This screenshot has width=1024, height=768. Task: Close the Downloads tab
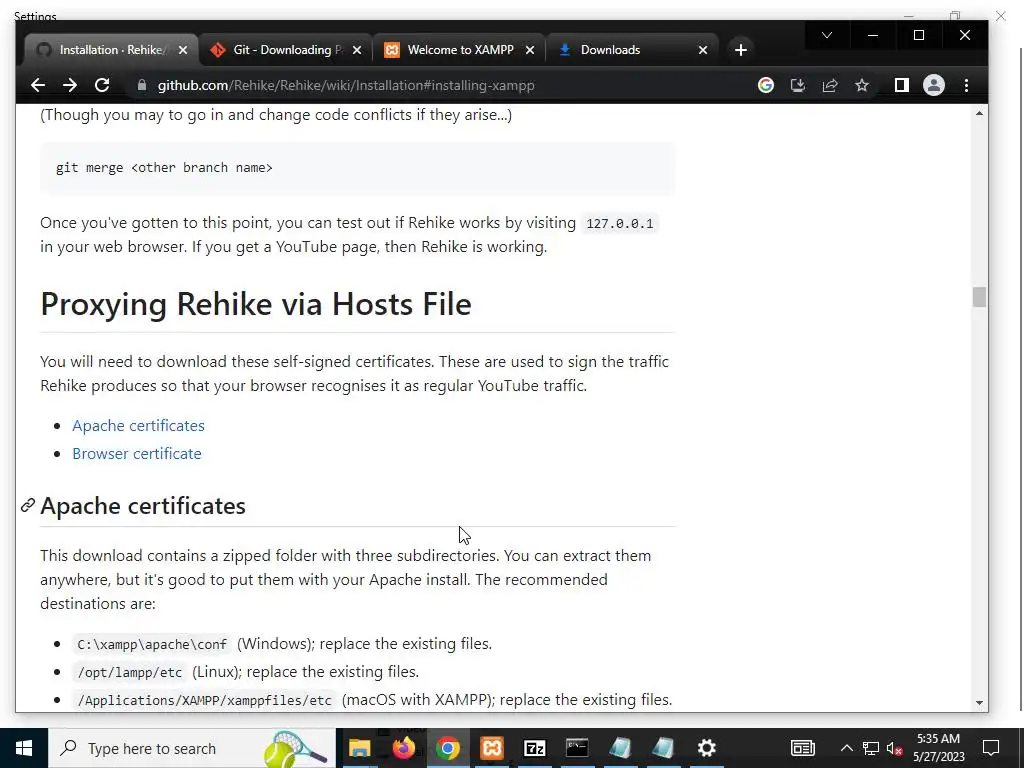(703, 50)
